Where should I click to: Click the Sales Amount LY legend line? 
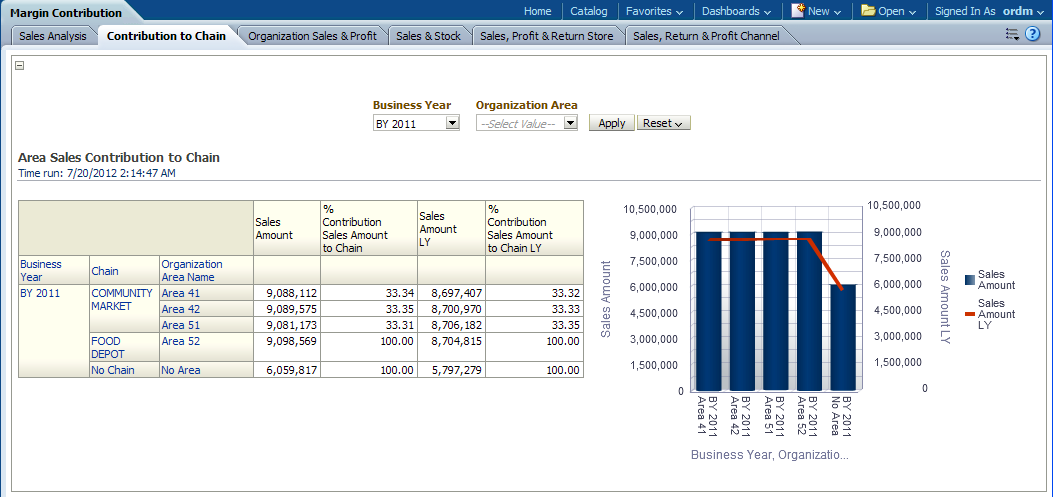point(970,313)
